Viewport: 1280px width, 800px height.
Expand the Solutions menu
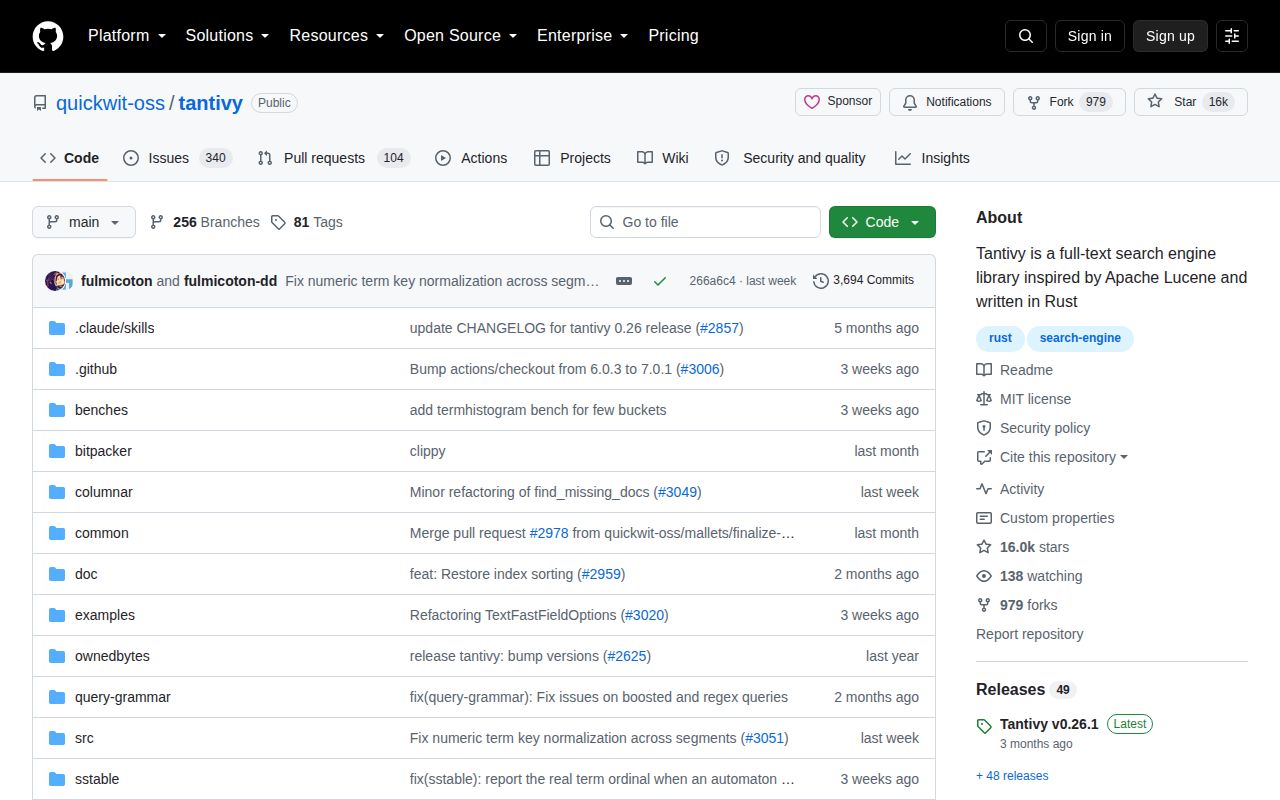click(x=227, y=36)
